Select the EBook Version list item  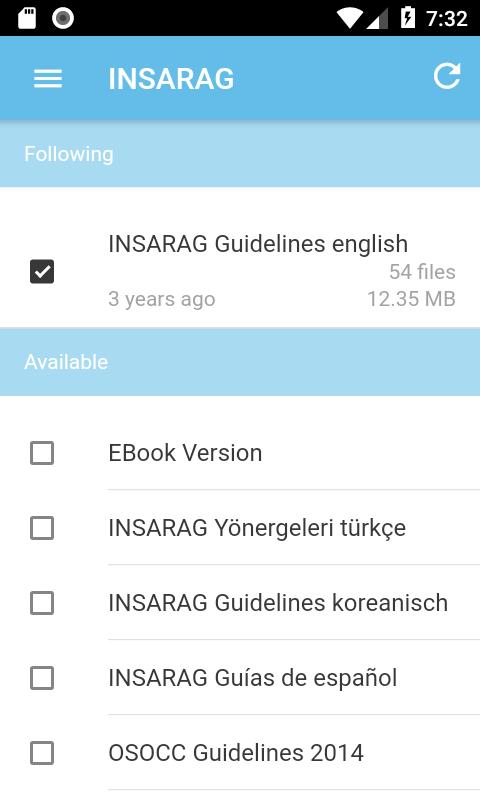point(240,453)
